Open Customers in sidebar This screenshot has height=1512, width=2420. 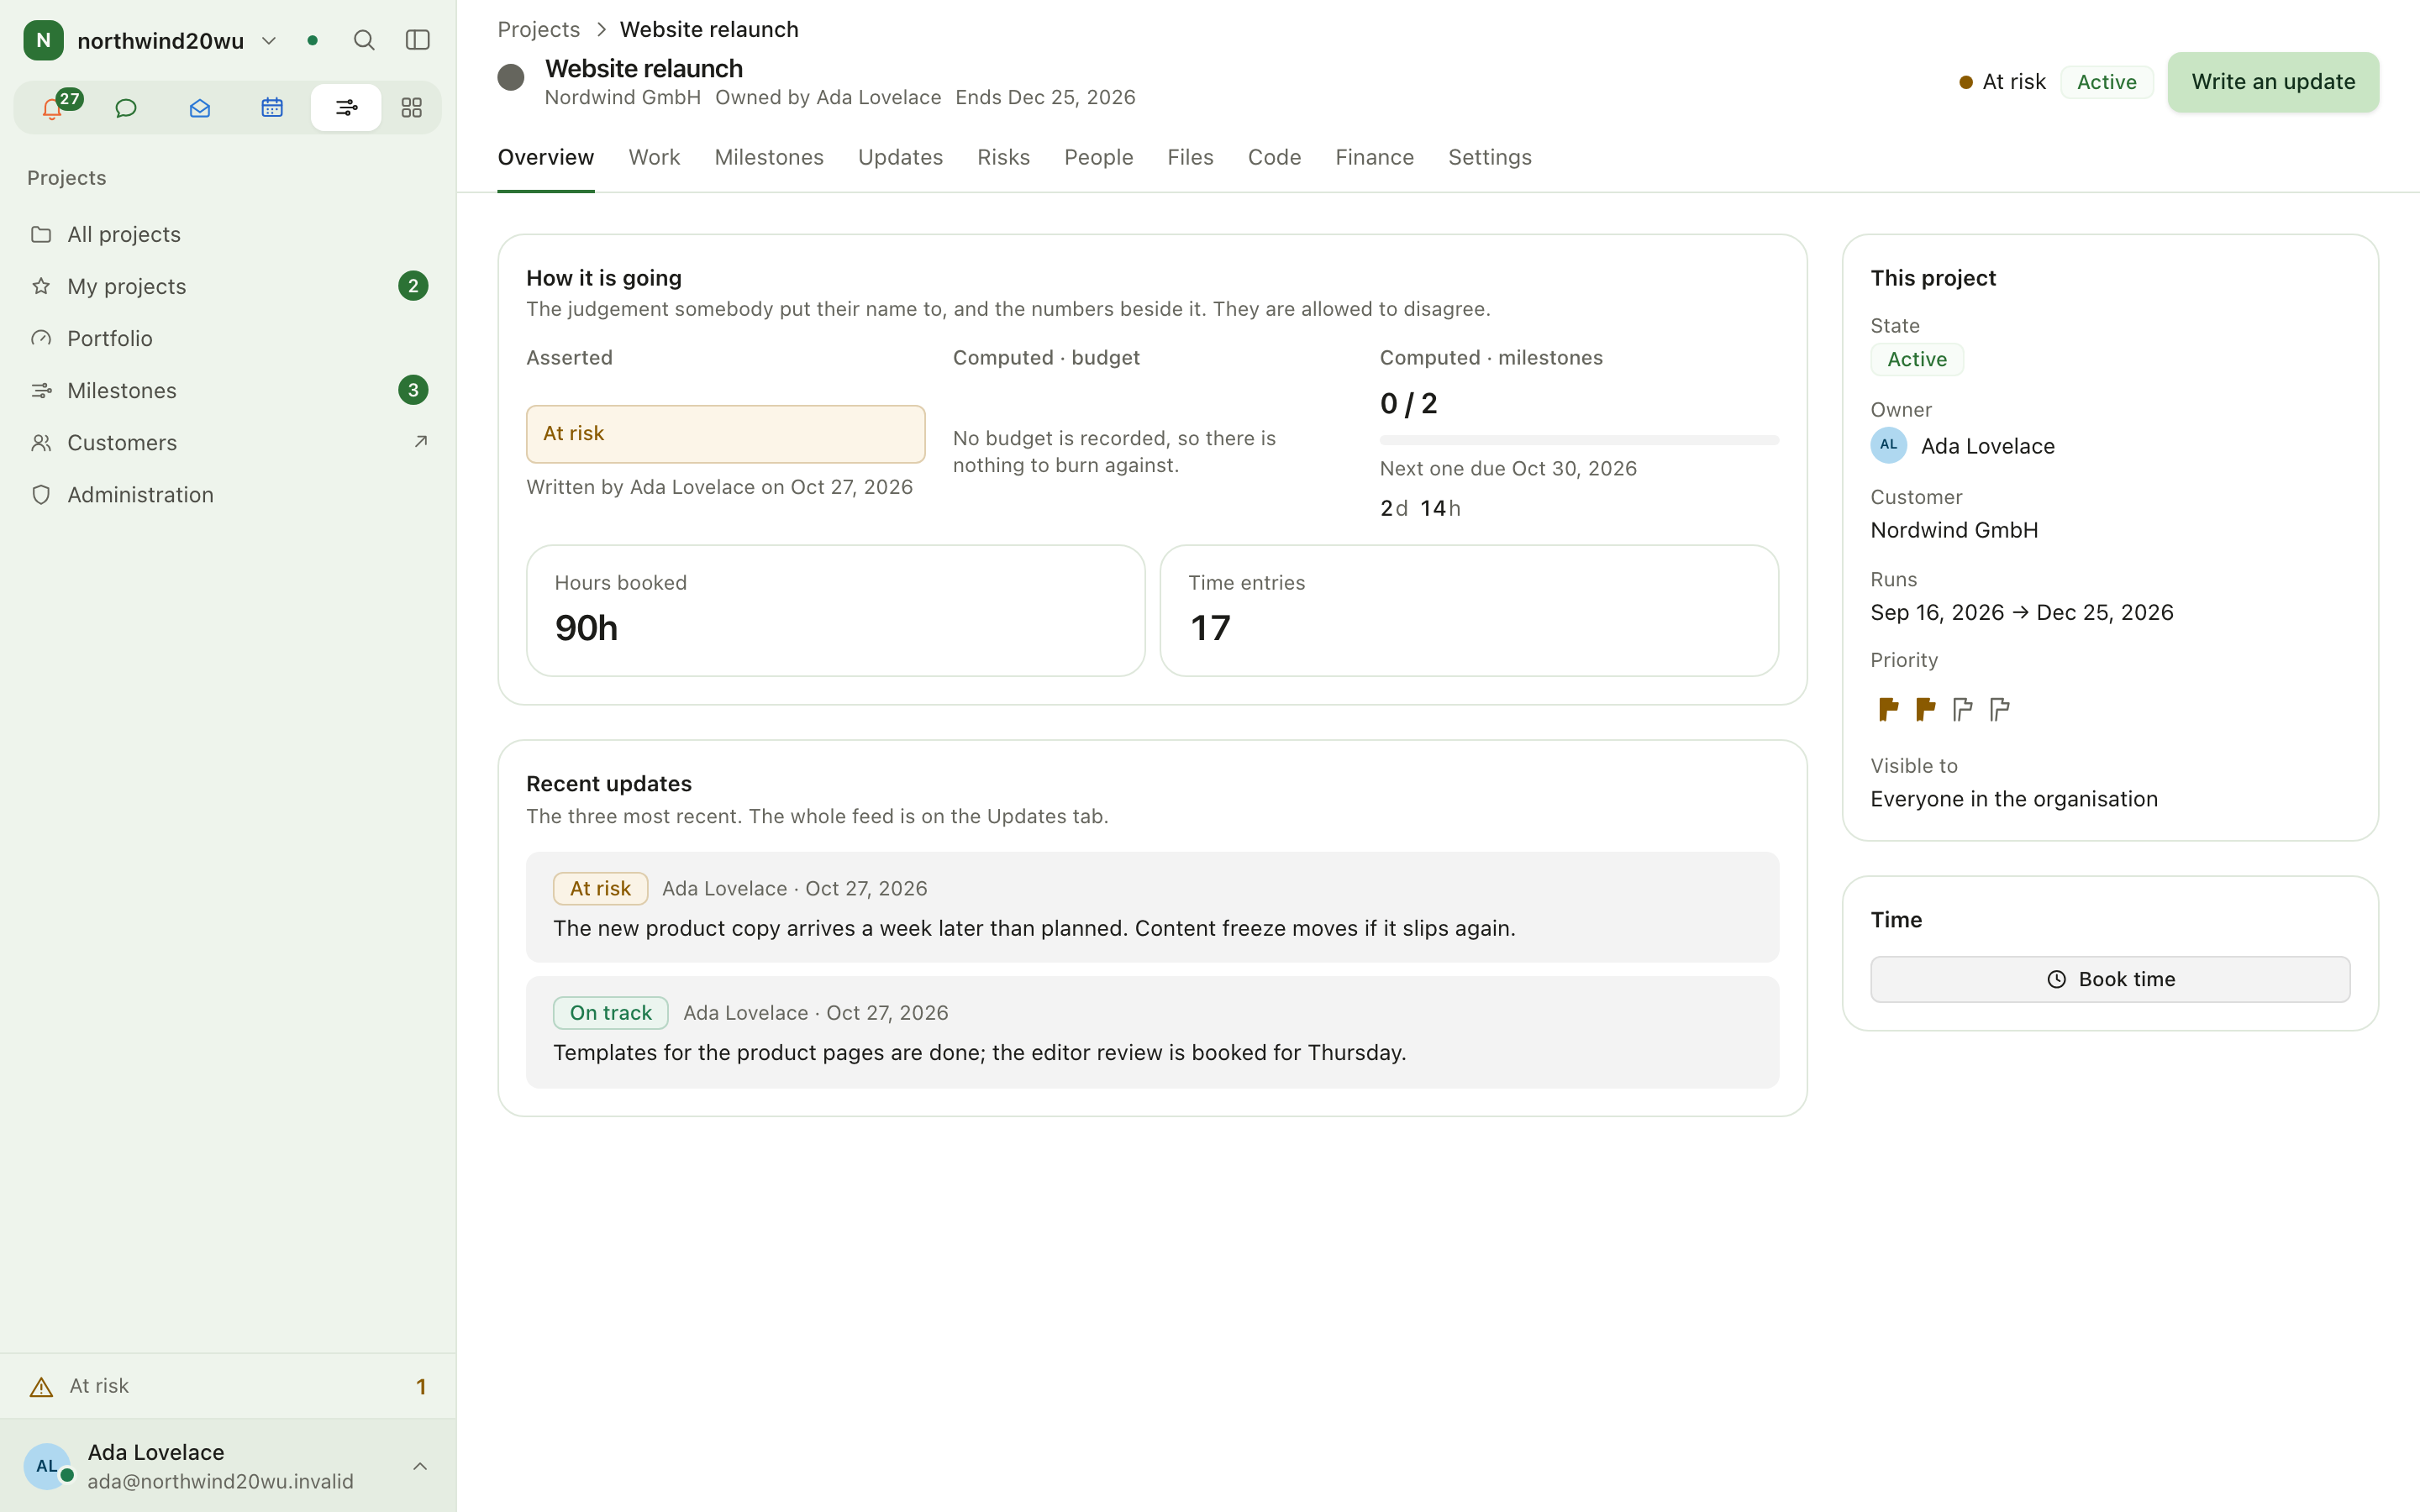click(x=228, y=442)
